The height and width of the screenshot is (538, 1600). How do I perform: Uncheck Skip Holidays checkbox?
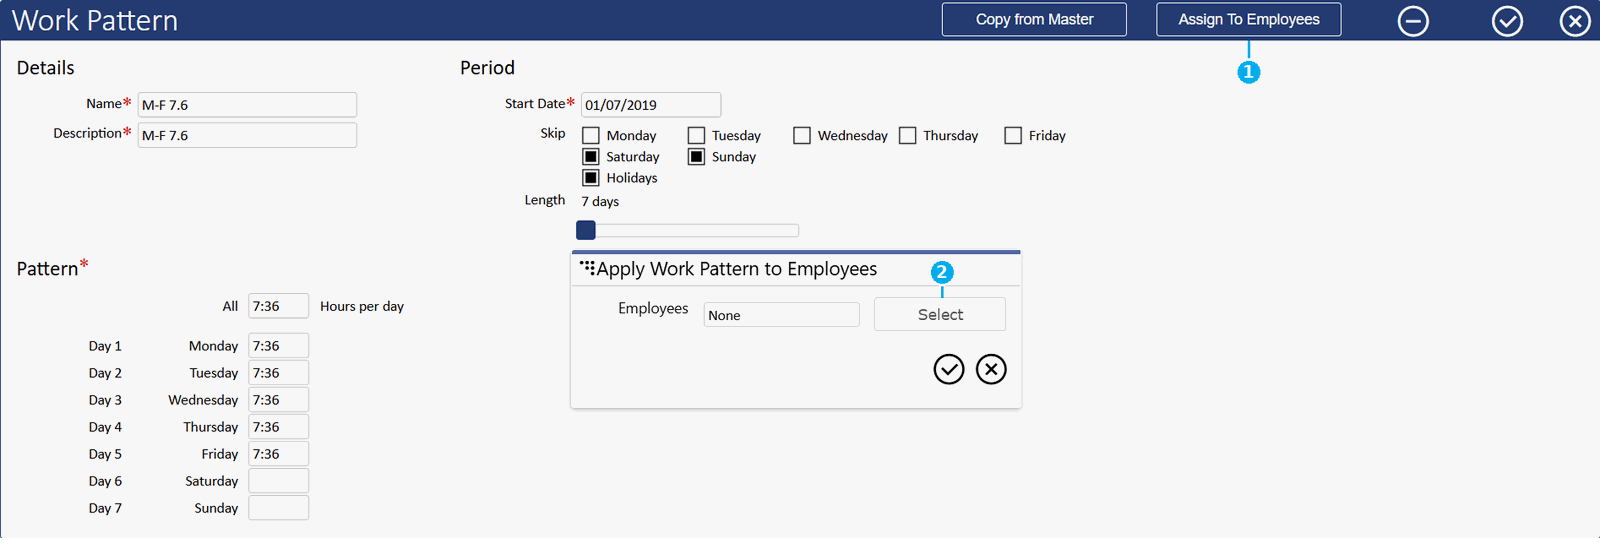click(591, 177)
